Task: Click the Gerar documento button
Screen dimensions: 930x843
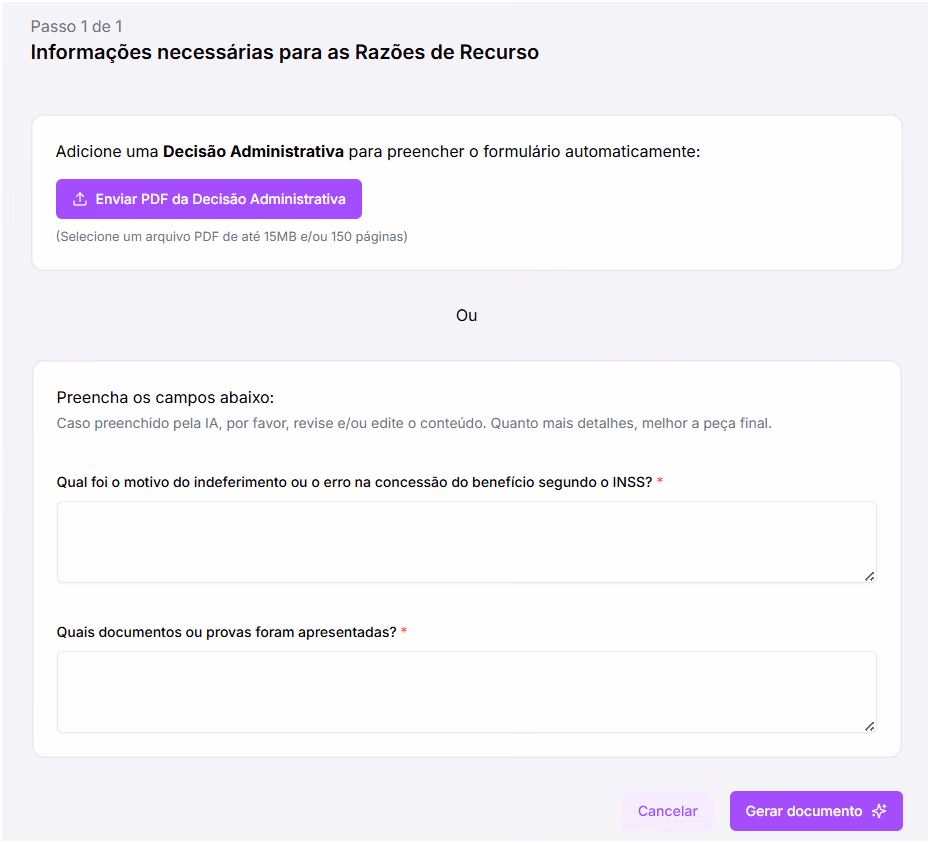Action: coord(816,811)
